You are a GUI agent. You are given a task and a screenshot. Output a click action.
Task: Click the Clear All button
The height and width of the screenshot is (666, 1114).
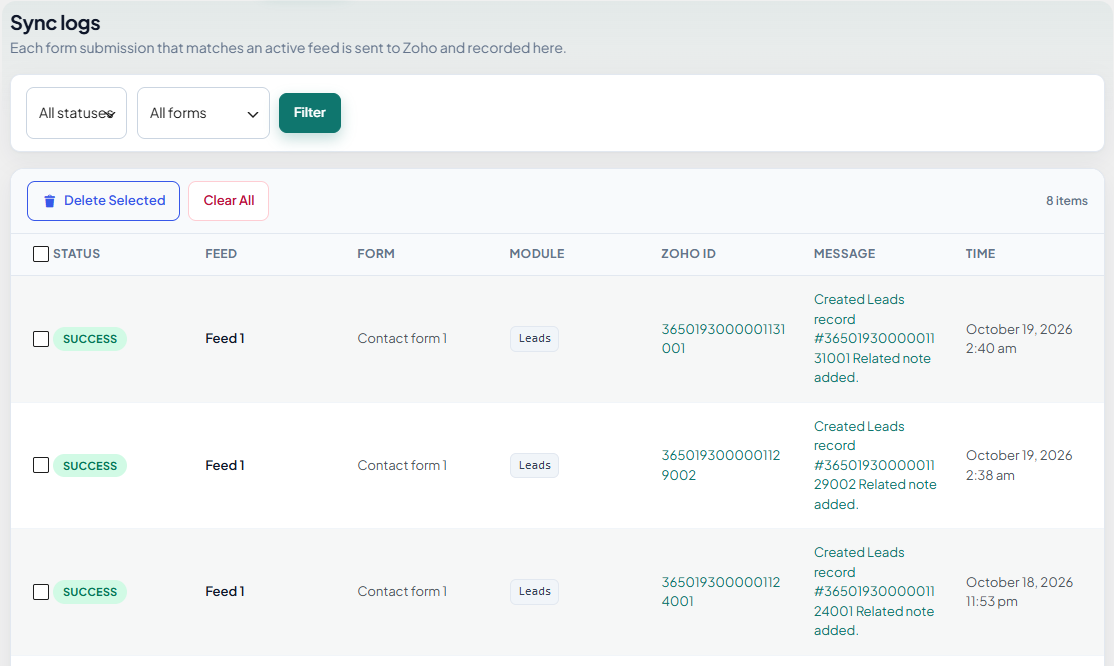tap(229, 201)
